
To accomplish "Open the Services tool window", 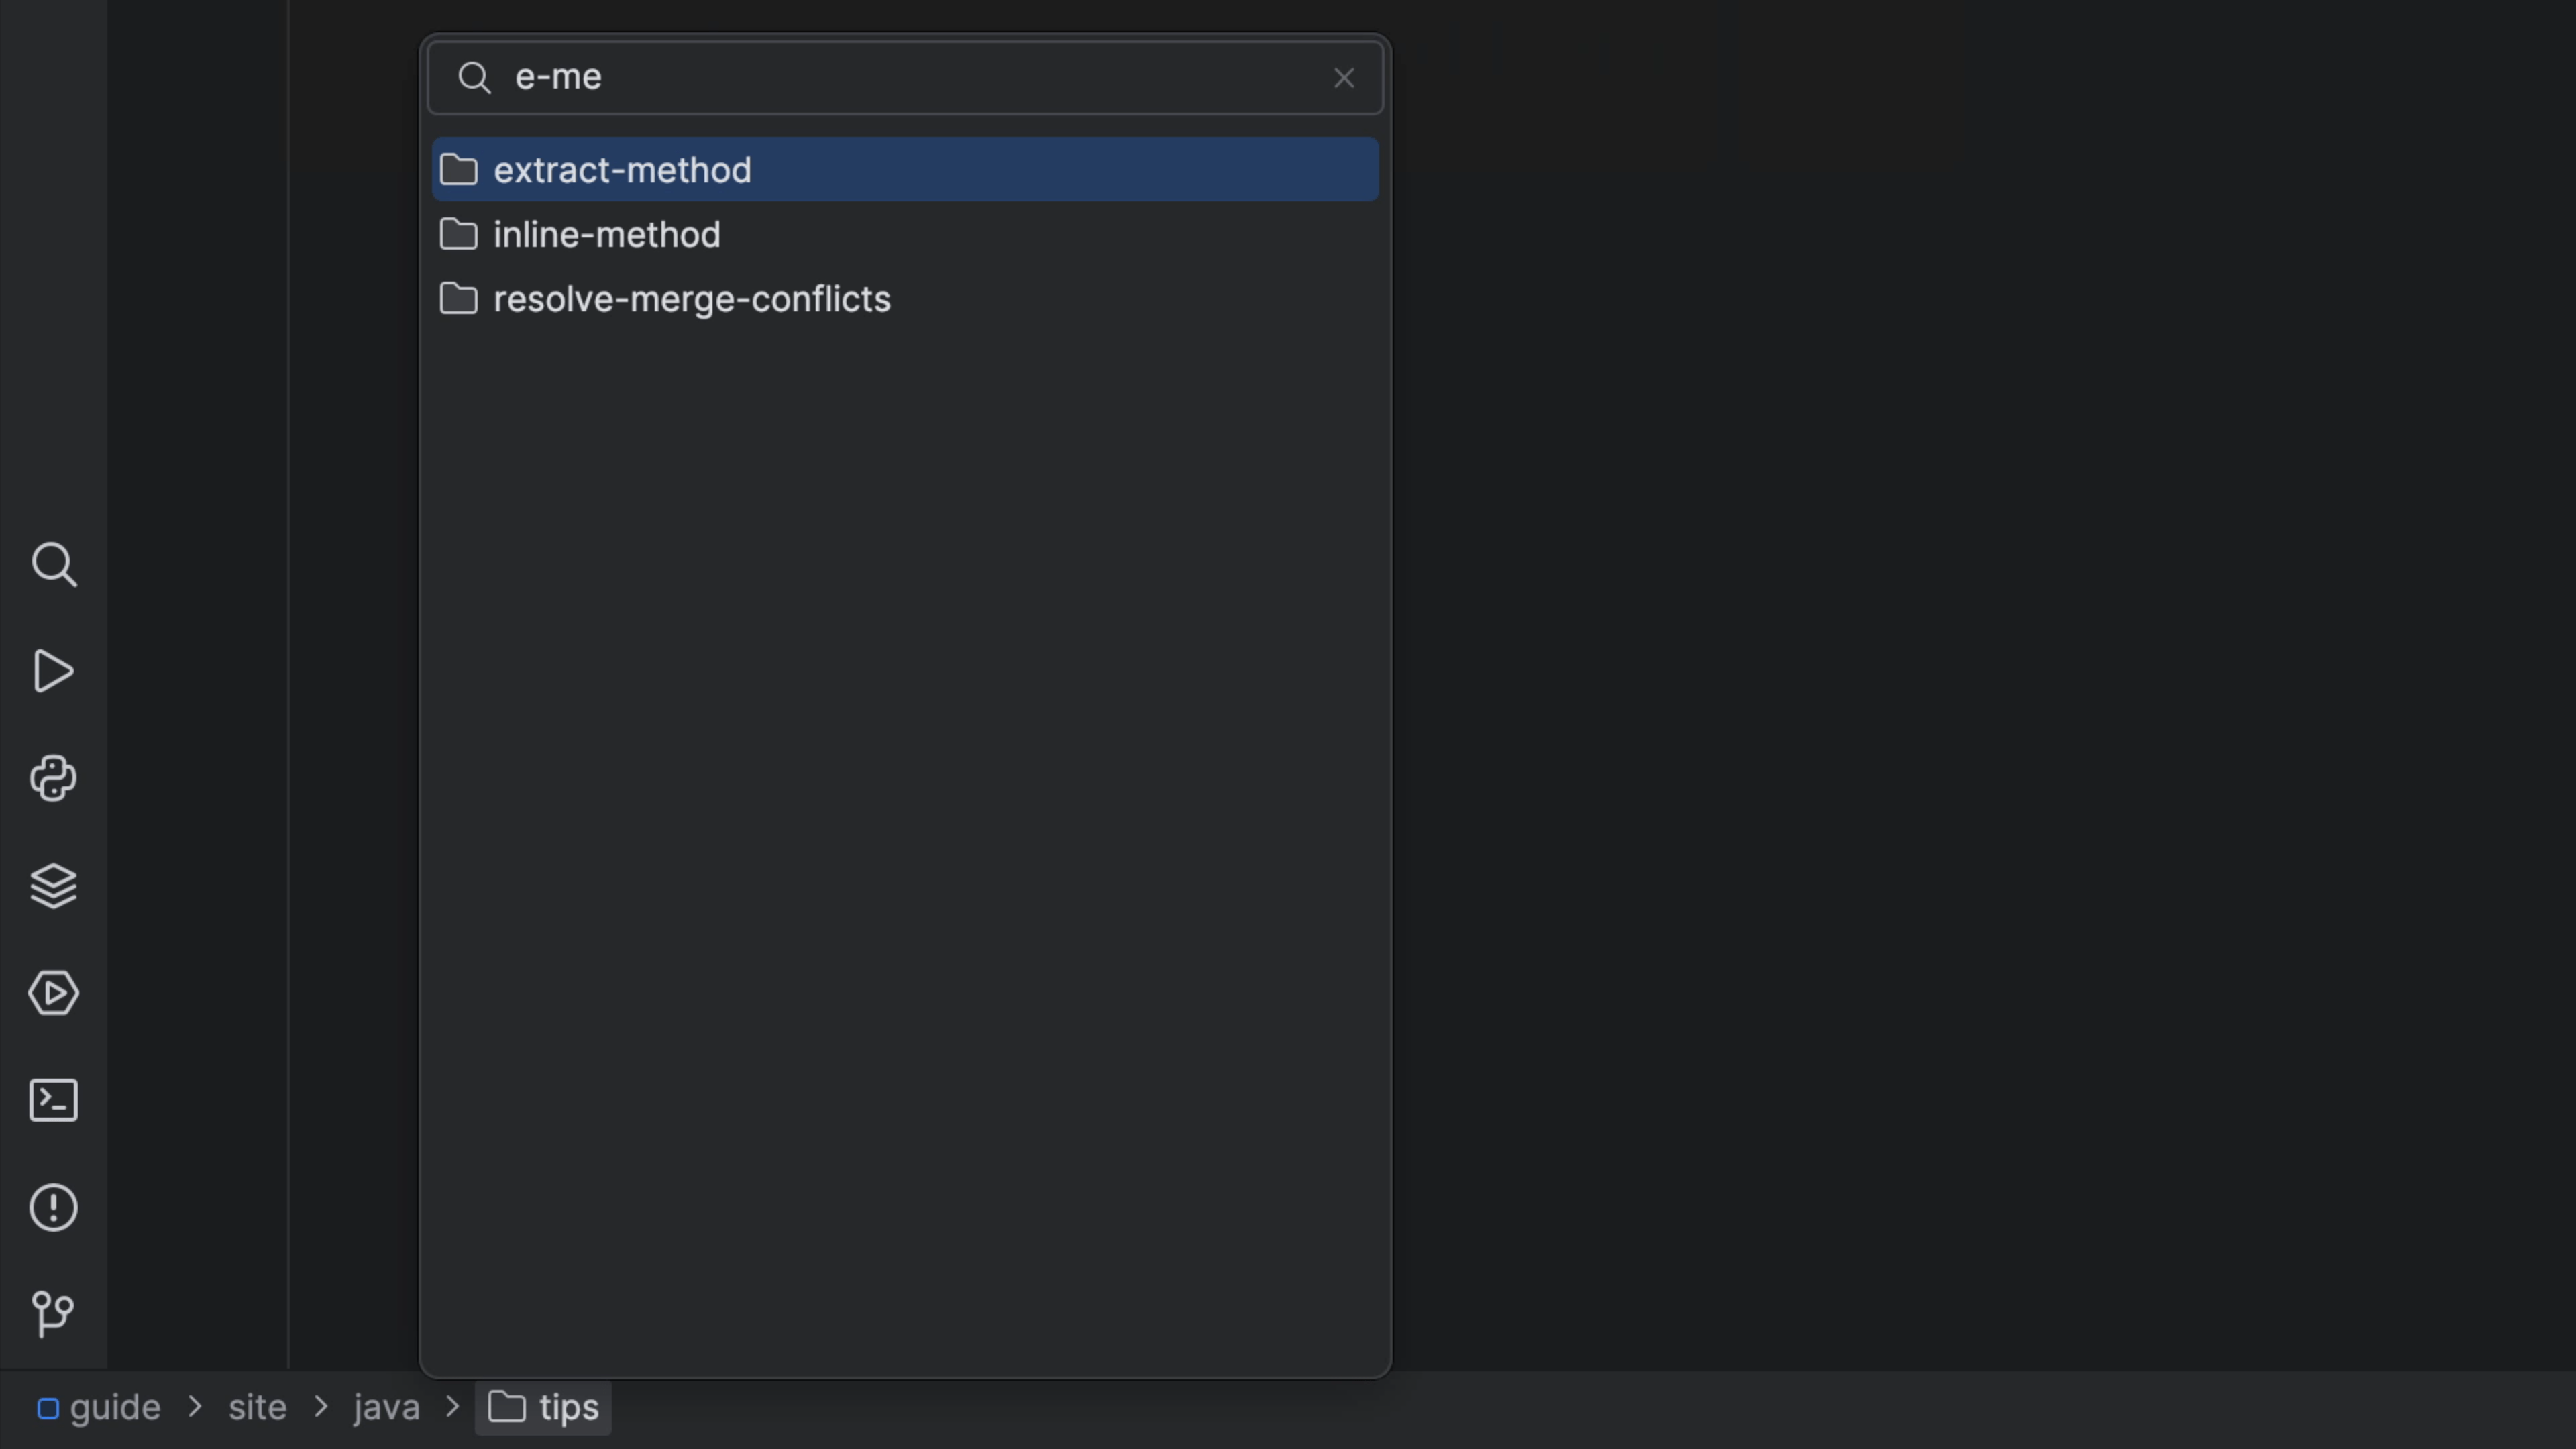I will pos(54,993).
